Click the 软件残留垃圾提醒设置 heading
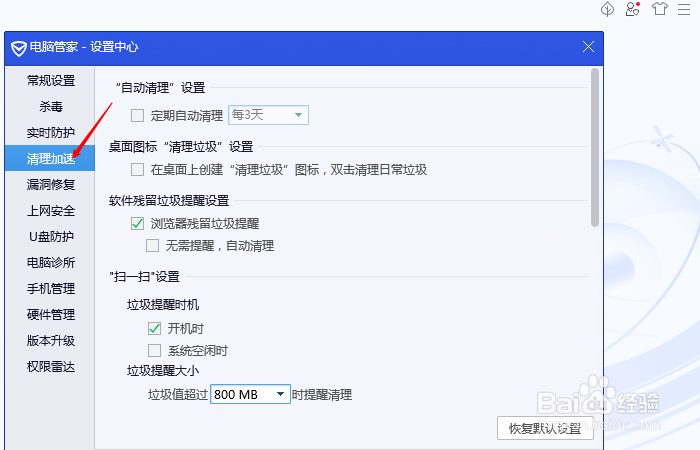Viewport: 700px width, 450px height. (169, 201)
